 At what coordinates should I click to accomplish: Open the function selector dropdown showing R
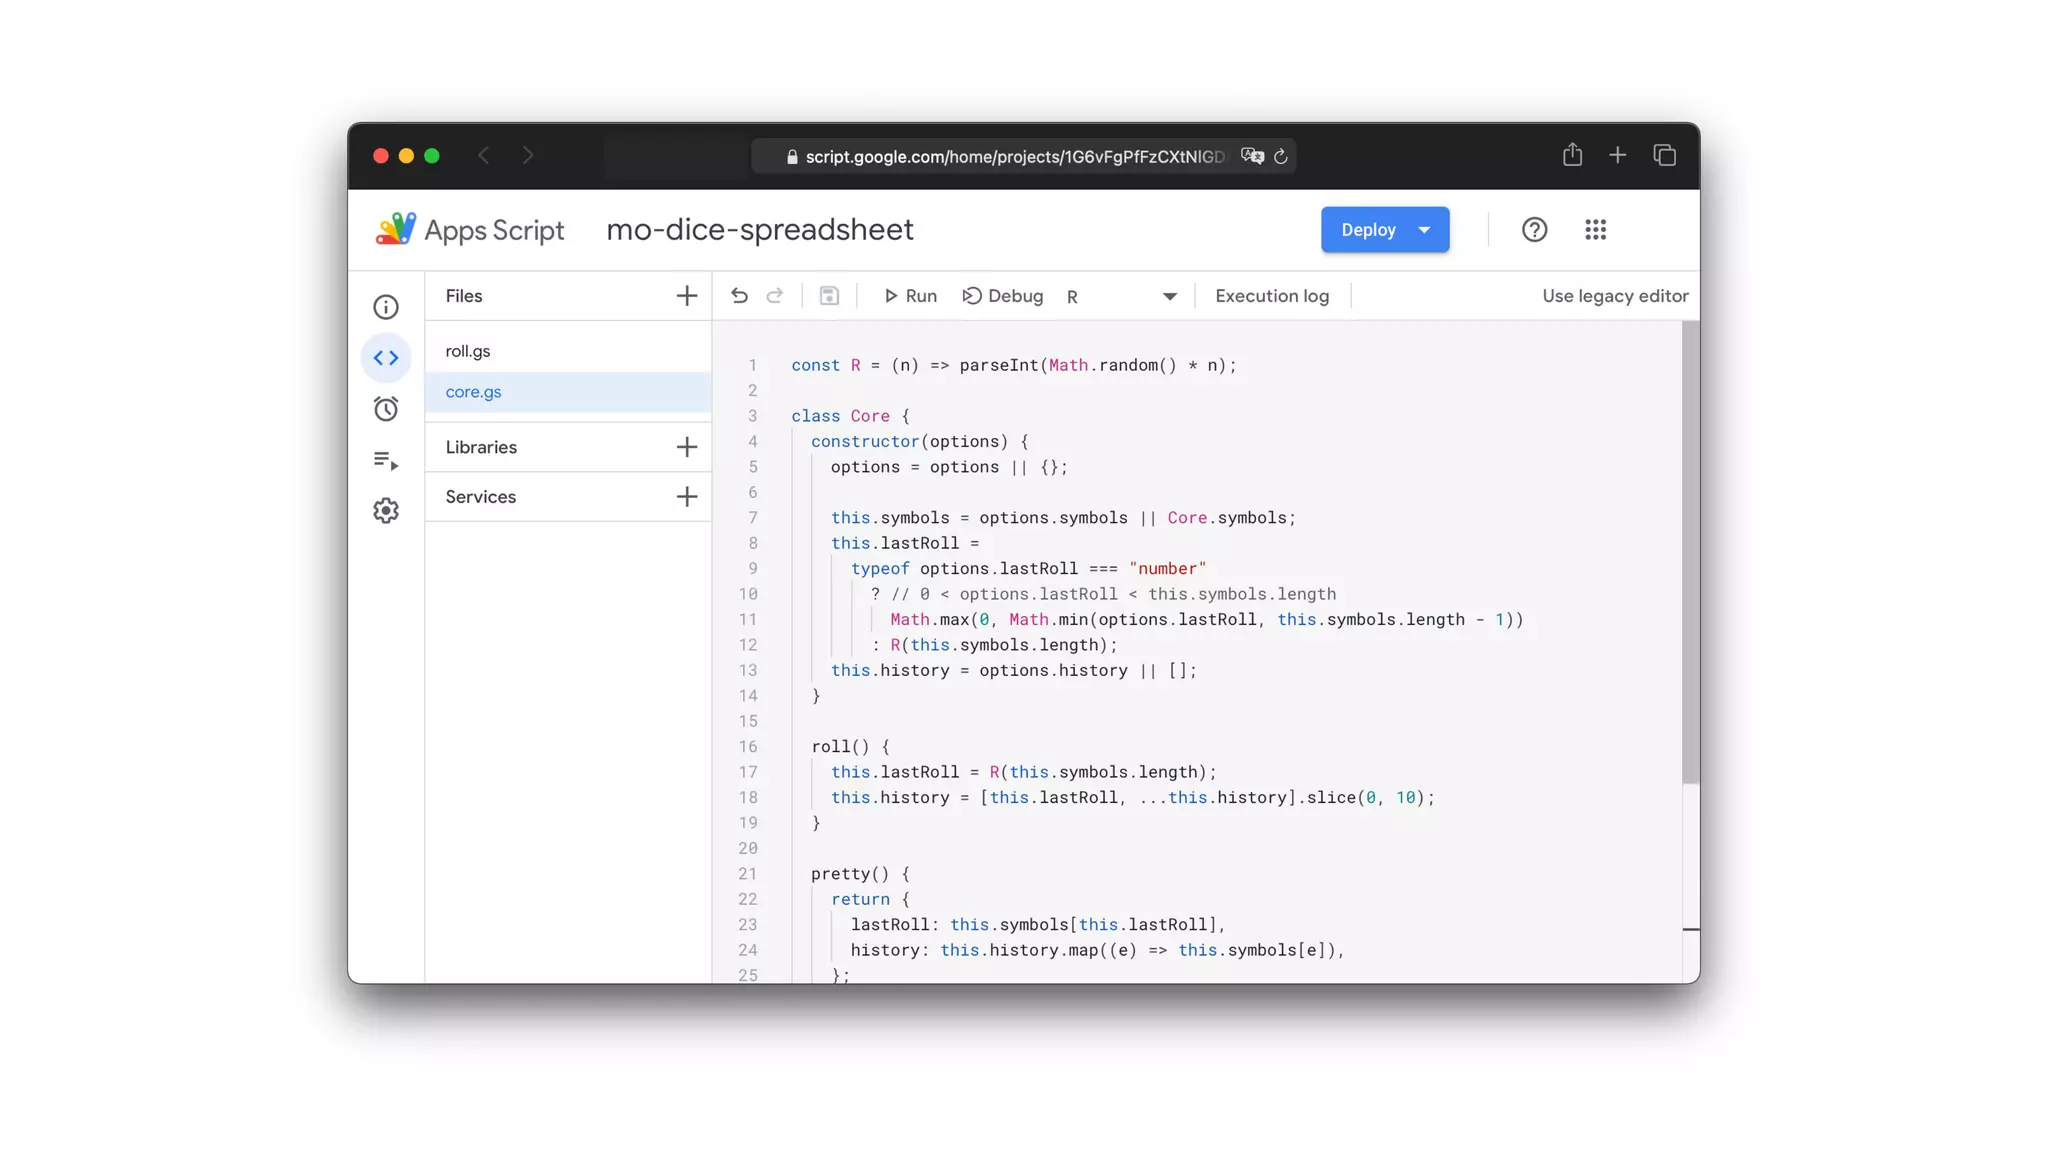click(x=1122, y=296)
